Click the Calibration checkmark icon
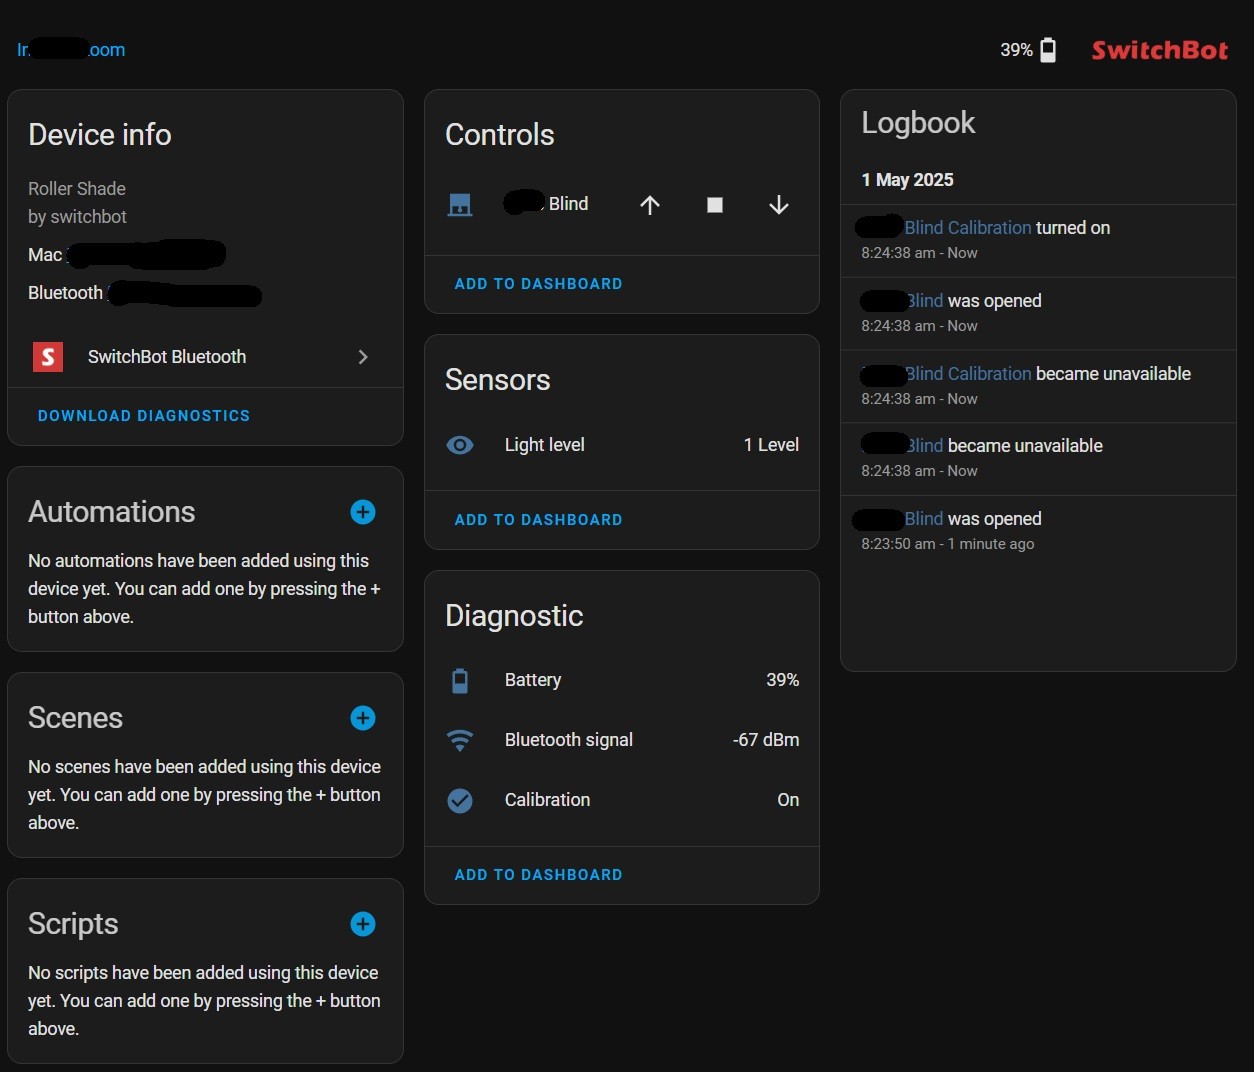This screenshot has width=1254, height=1072. pyautogui.click(x=460, y=800)
